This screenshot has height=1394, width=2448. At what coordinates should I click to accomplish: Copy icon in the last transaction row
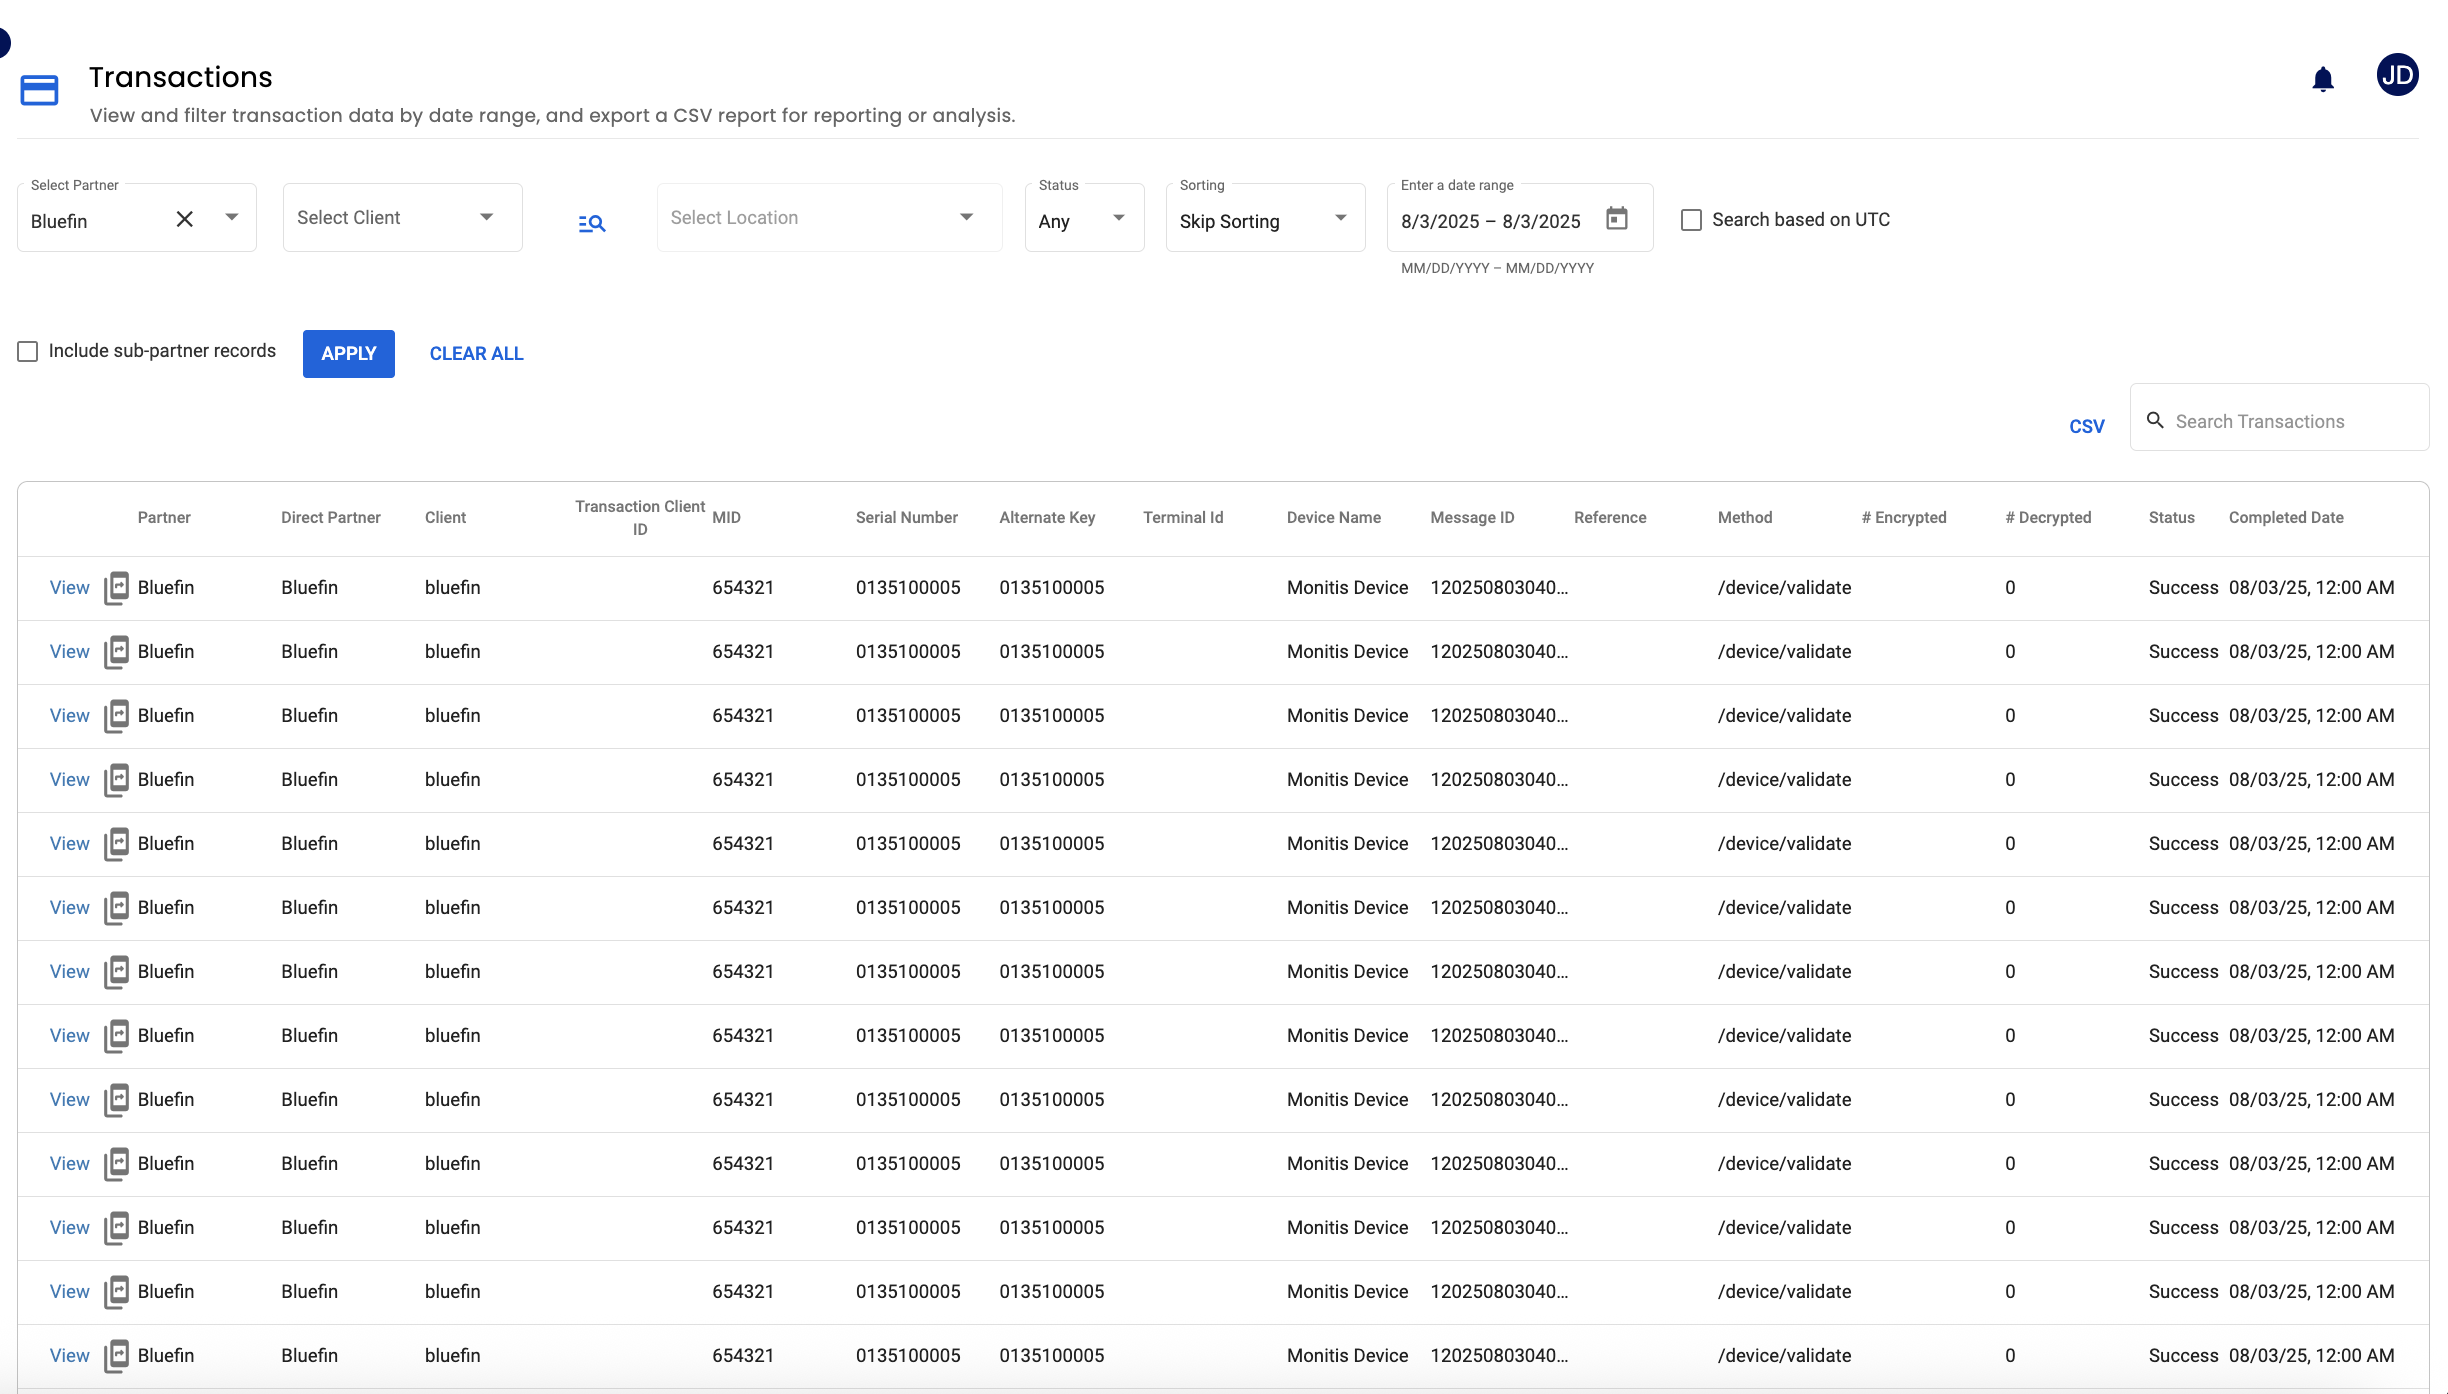tap(117, 1356)
